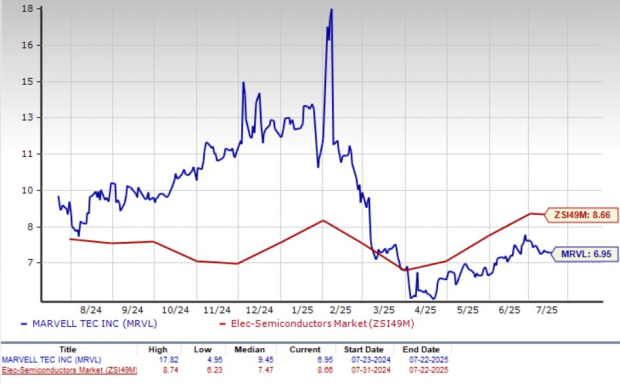Click the Start Date column header

click(x=363, y=350)
